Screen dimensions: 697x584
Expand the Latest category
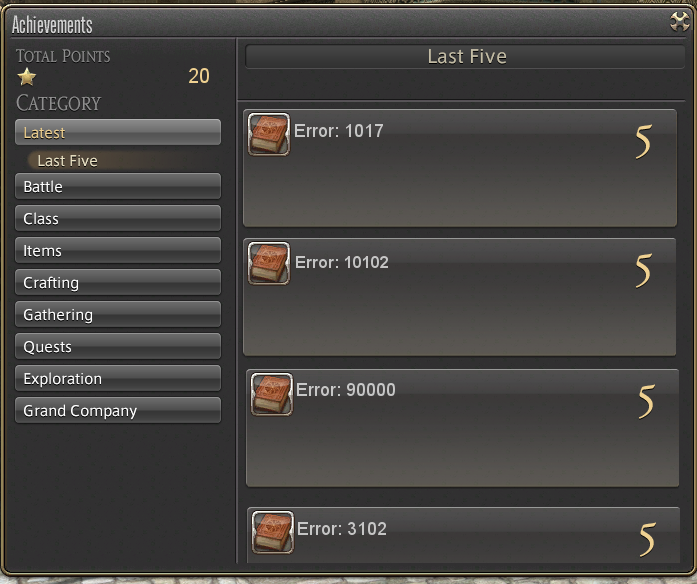118,132
